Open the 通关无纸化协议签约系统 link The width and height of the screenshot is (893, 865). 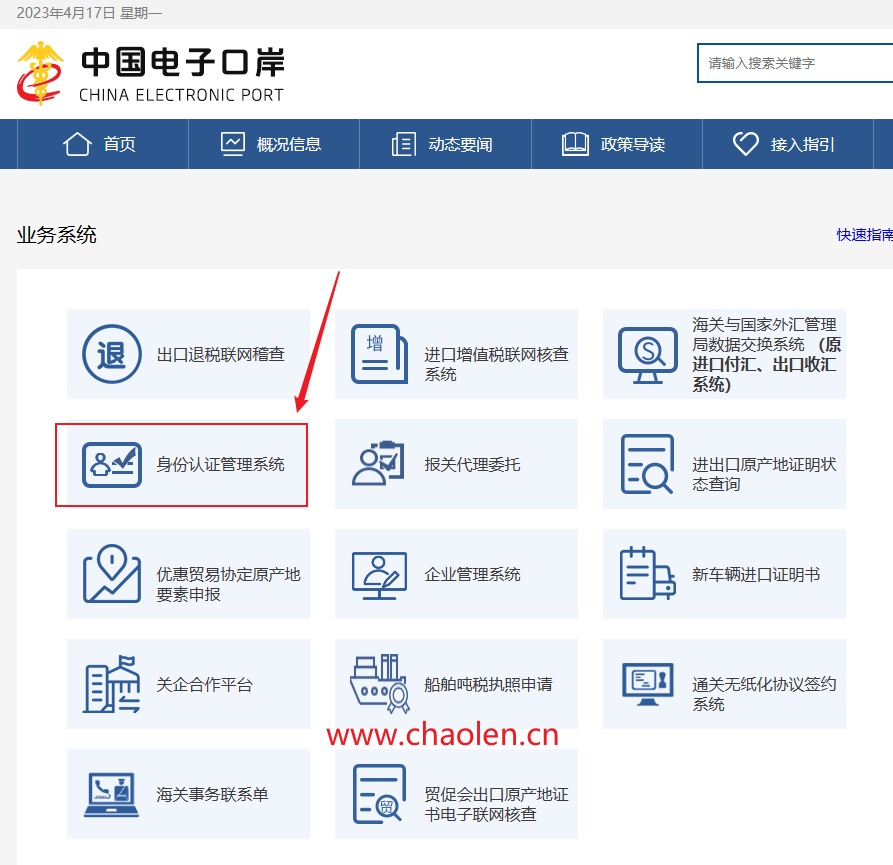tap(763, 694)
